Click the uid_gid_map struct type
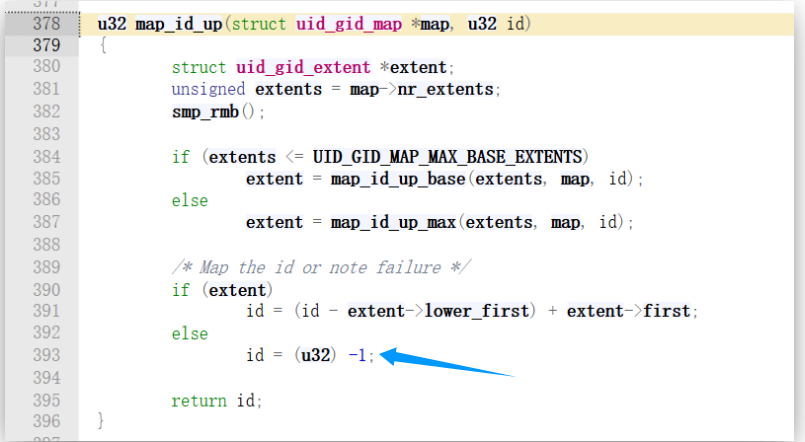 coord(349,24)
